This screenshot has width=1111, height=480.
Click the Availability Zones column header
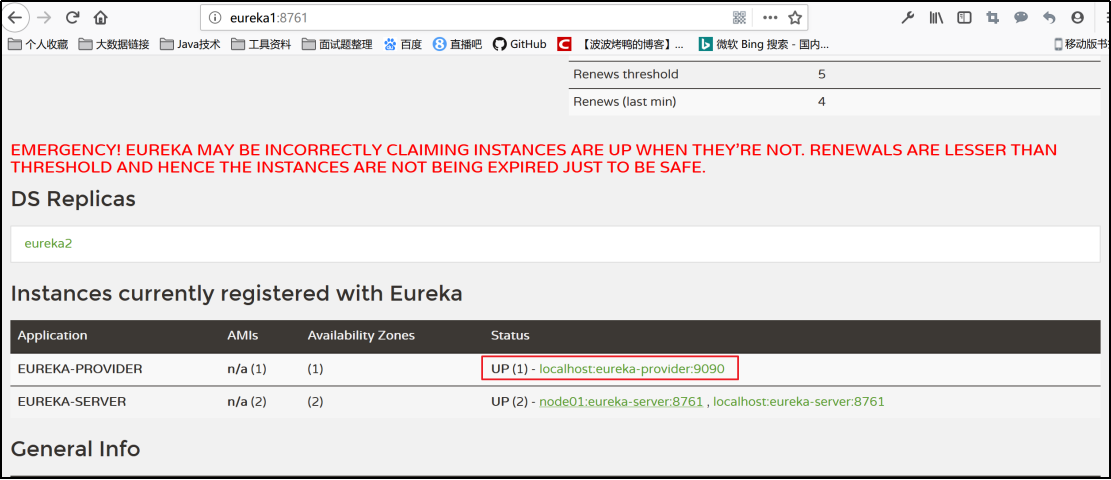[x=361, y=335]
